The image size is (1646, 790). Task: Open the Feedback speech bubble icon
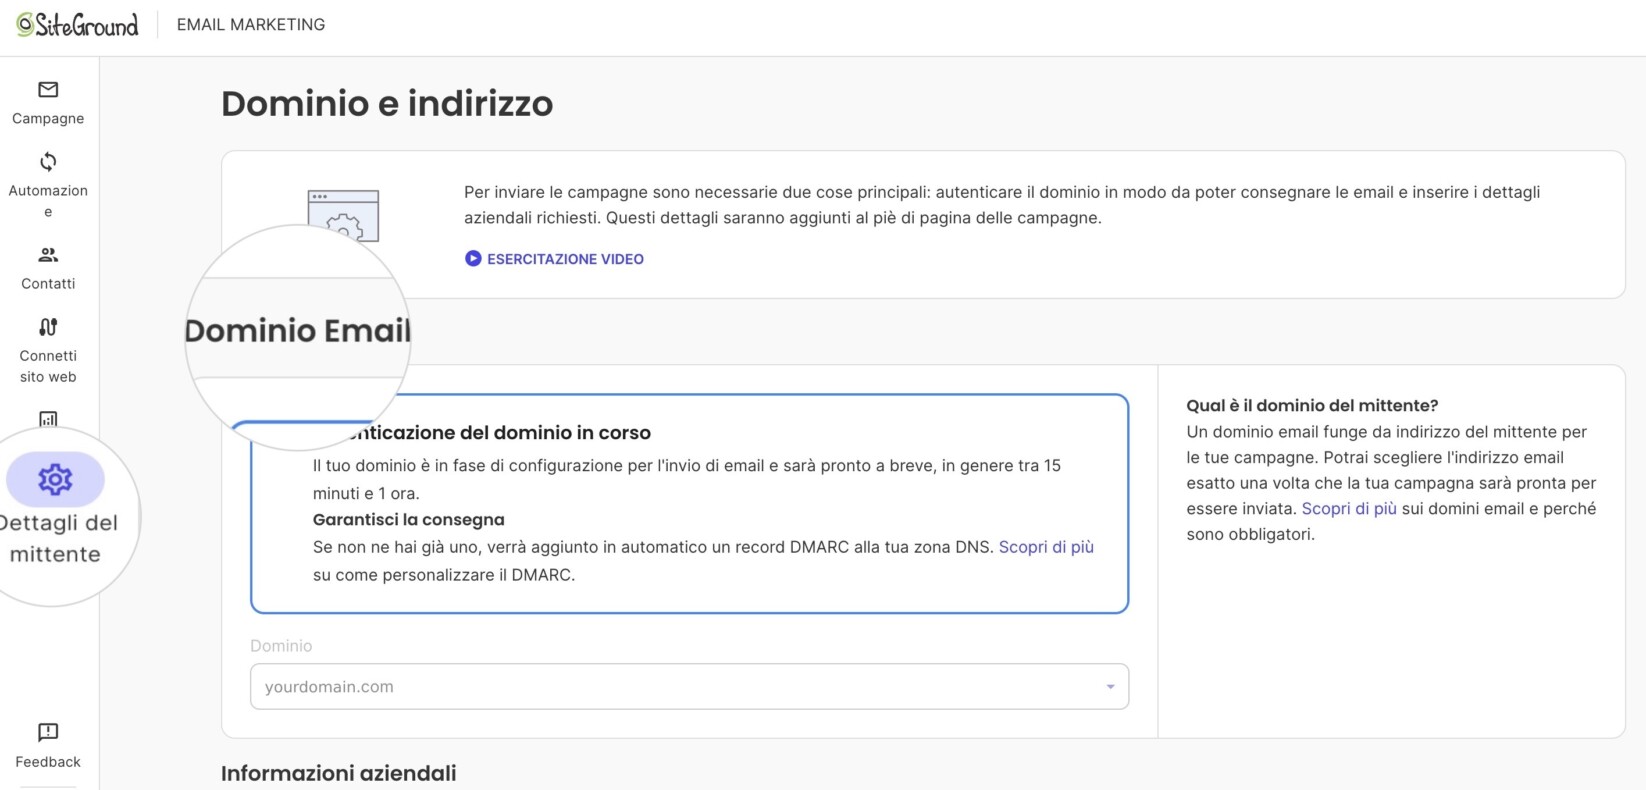pyautogui.click(x=48, y=732)
